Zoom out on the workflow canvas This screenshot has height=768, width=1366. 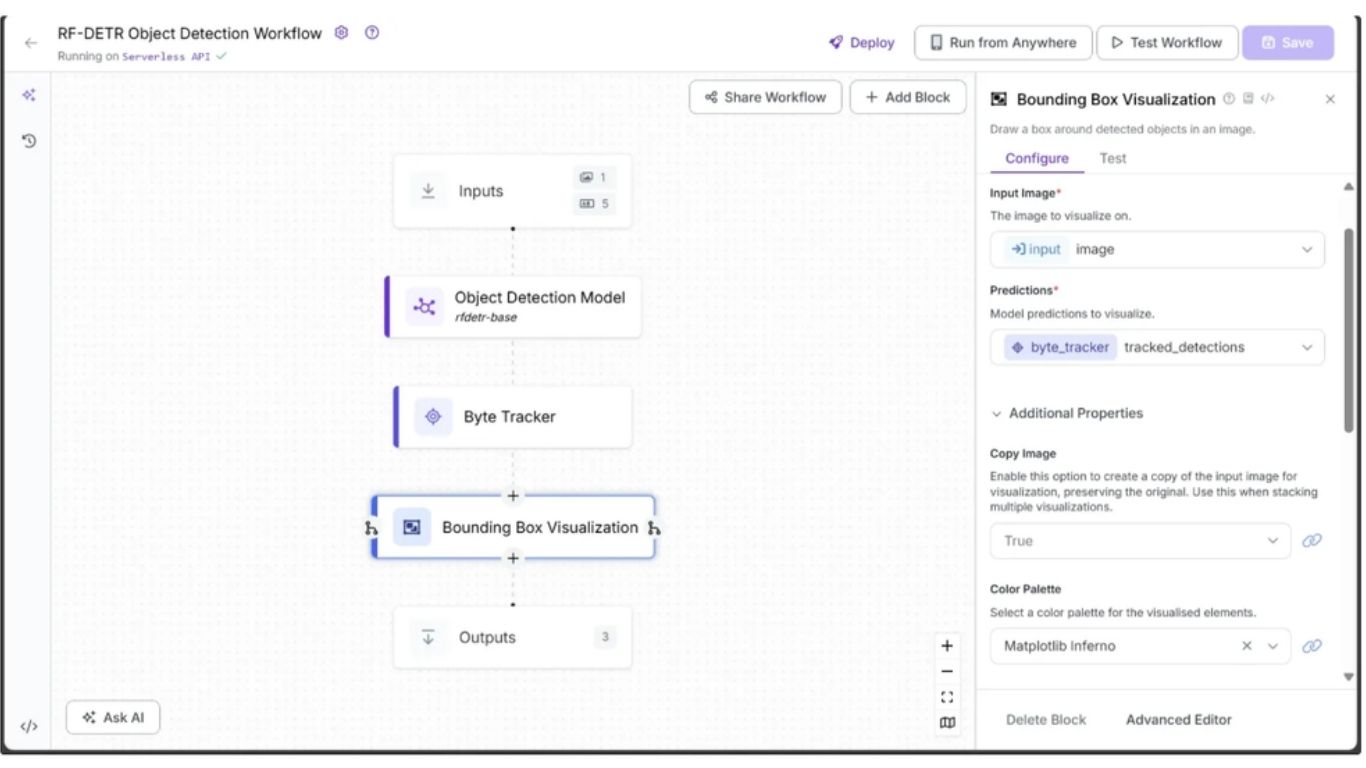(x=947, y=672)
